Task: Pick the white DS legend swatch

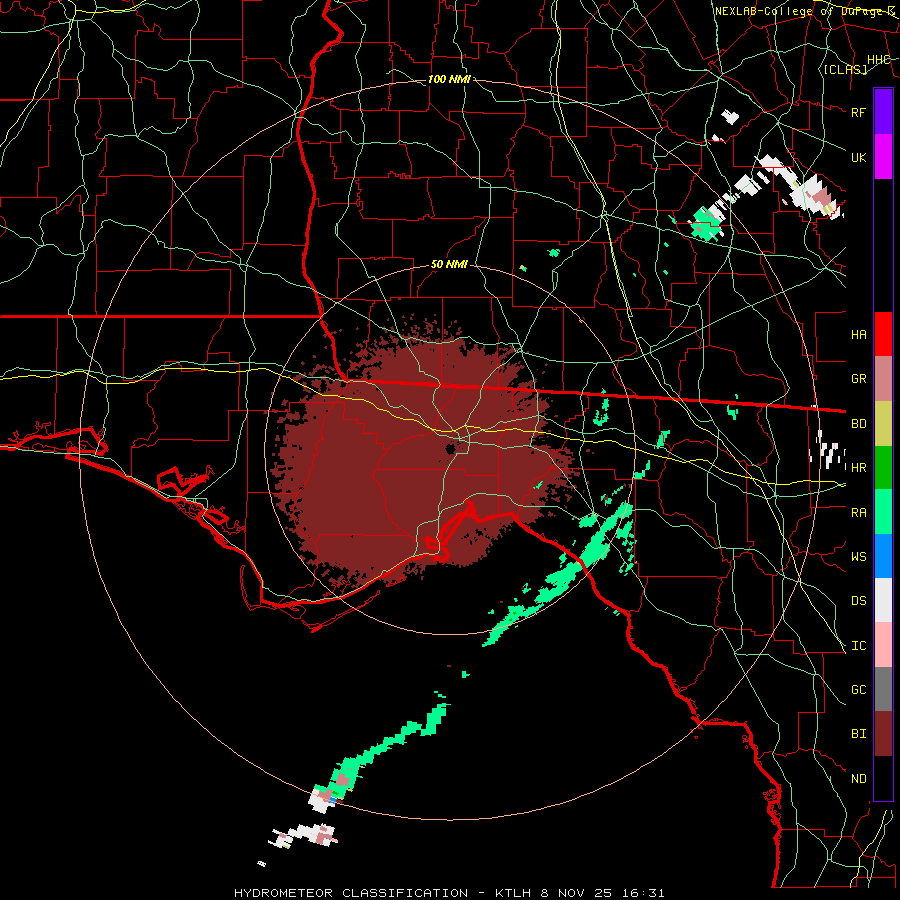Action: tap(883, 600)
